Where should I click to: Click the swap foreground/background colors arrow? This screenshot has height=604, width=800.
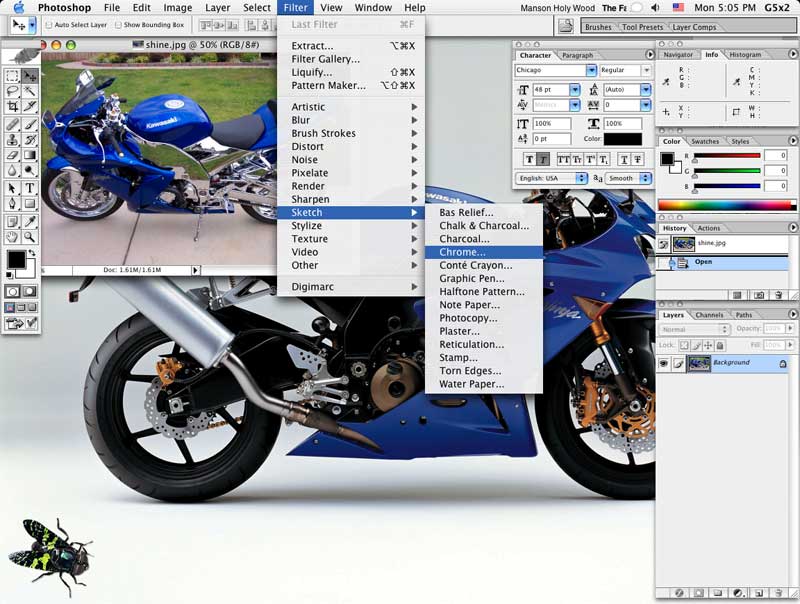[x=33, y=253]
